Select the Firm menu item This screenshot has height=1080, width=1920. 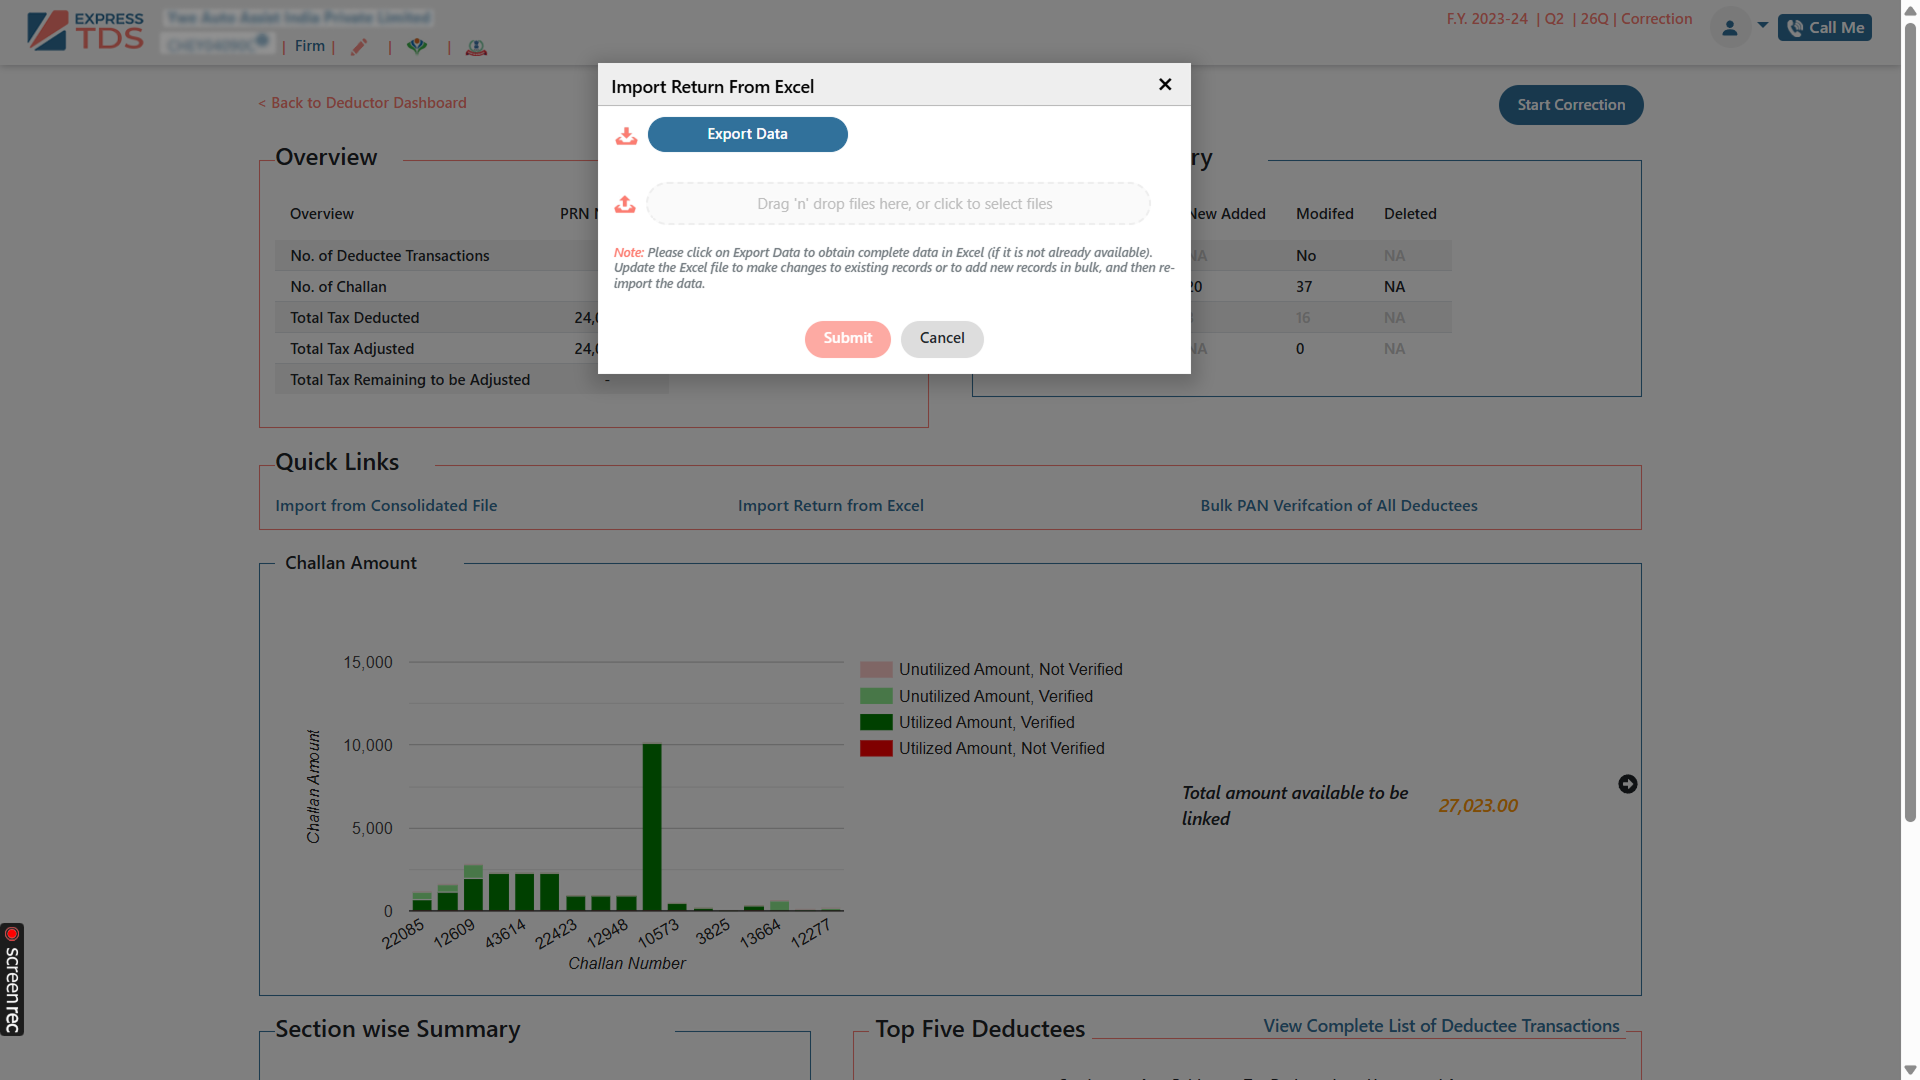pos(309,45)
